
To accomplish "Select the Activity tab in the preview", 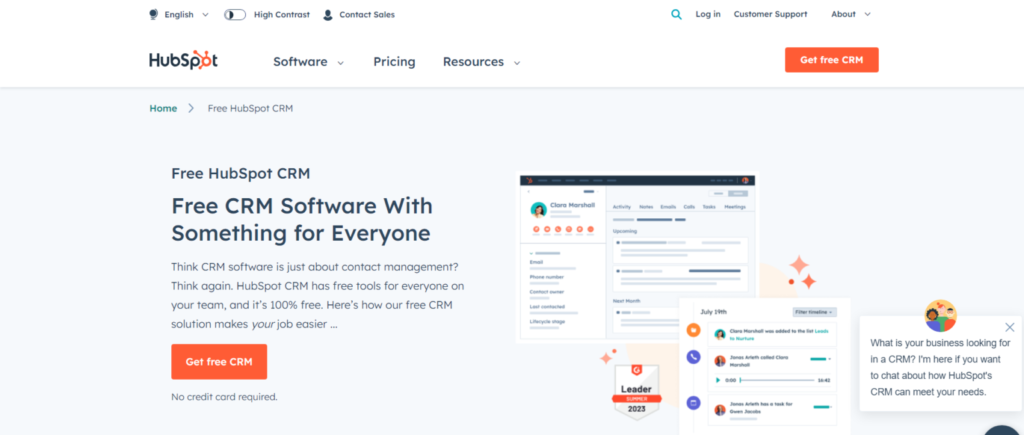I will point(622,207).
